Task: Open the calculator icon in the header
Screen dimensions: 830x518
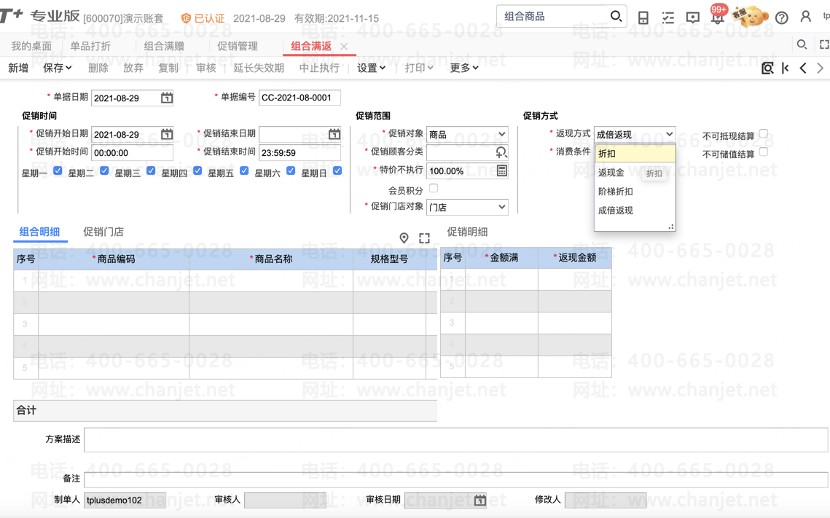Action: 643,17
